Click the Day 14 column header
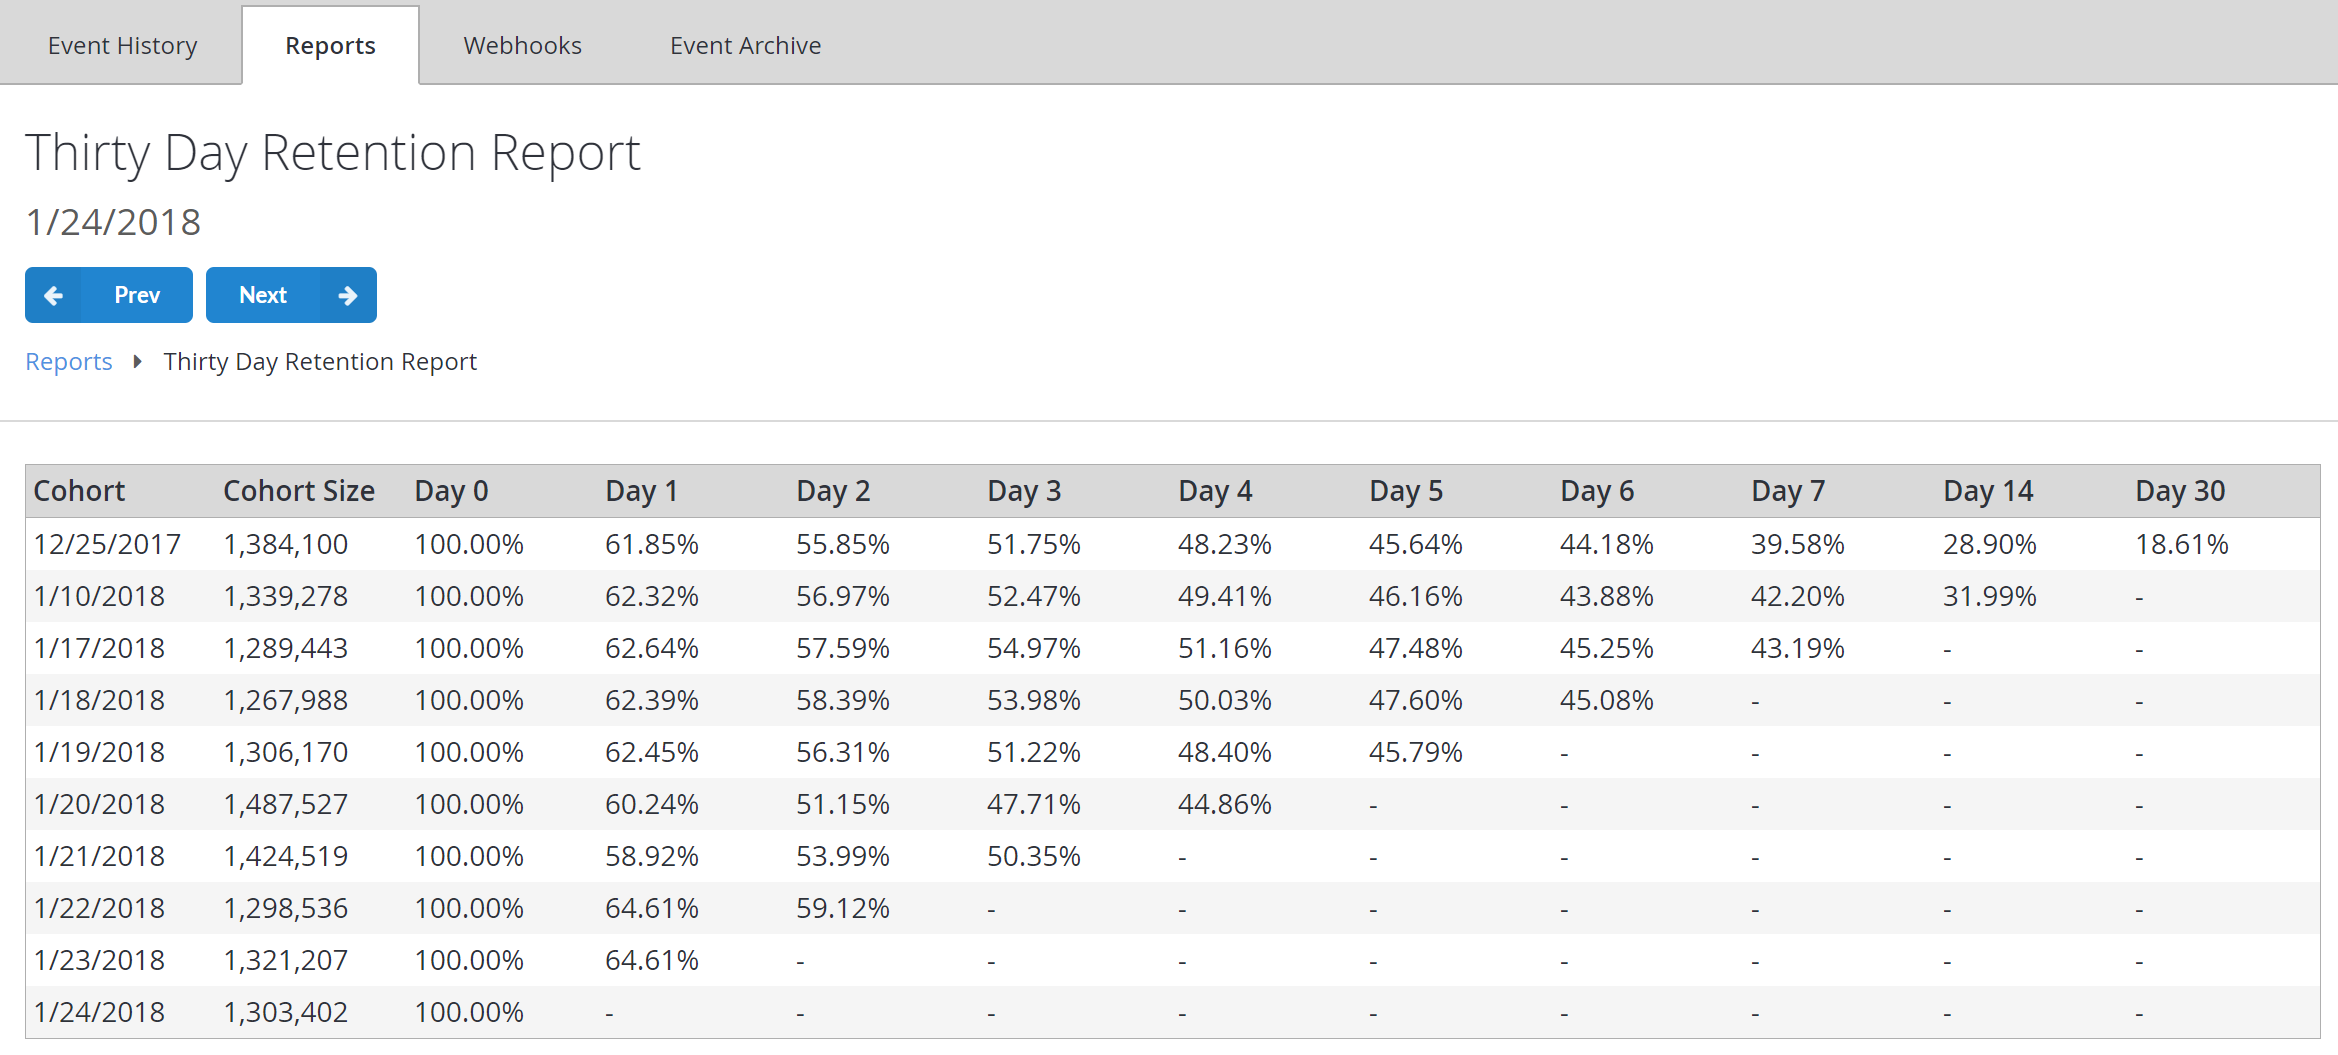The image size is (2338, 1055). coord(1988,491)
